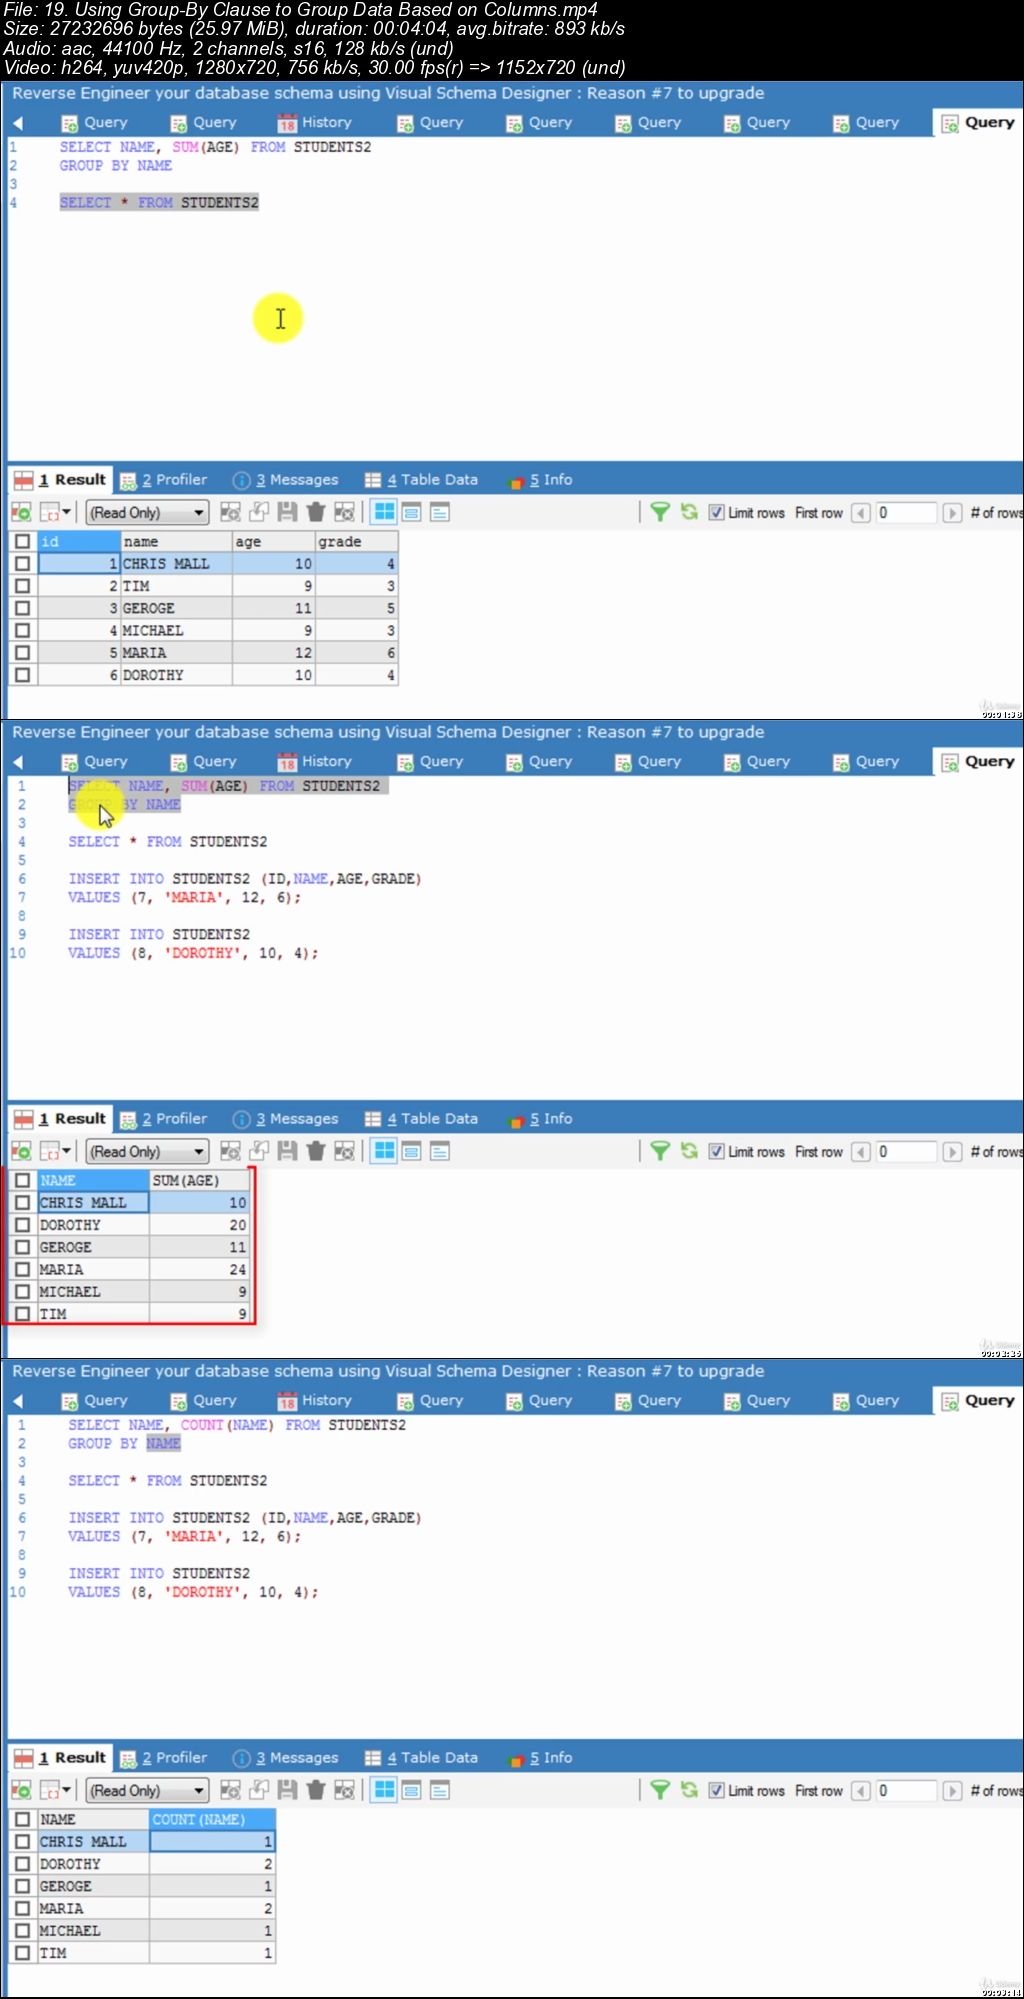Click the COUNT(NAME) column header

tap(212, 1819)
